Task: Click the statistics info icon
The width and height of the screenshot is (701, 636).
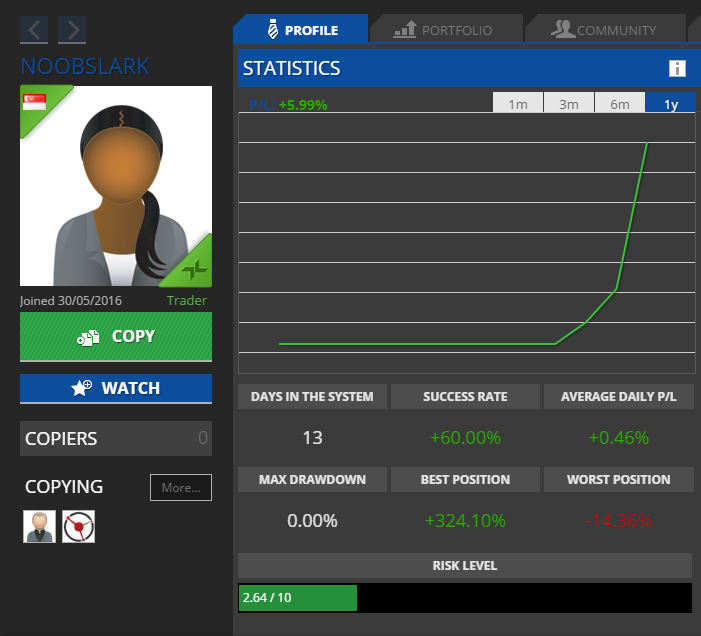Action: click(677, 69)
